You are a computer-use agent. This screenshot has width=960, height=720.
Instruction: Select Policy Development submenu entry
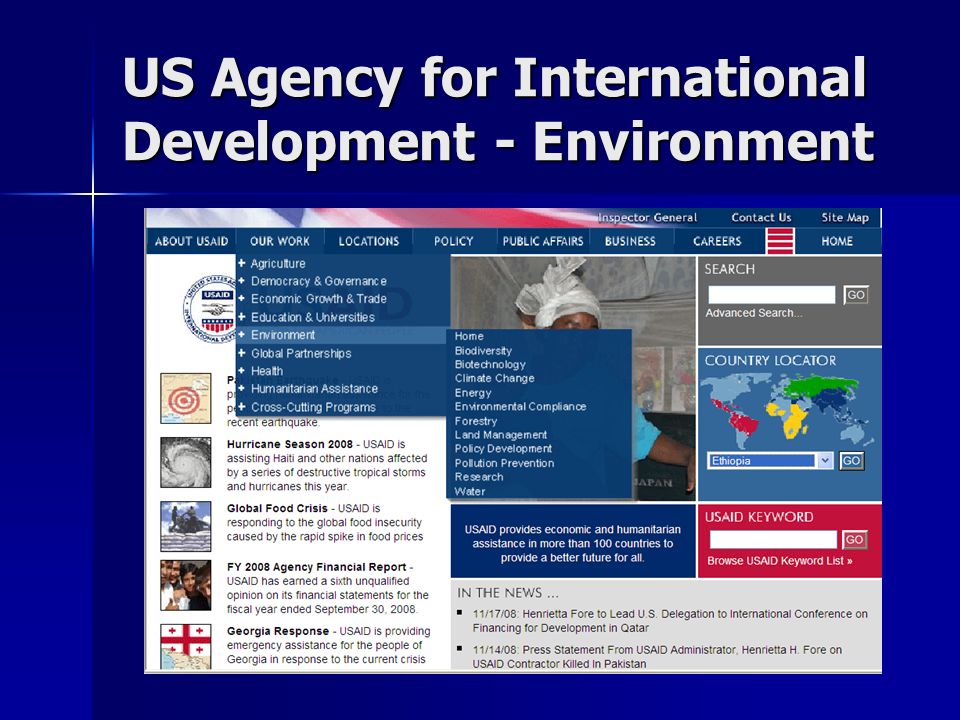(503, 449)
